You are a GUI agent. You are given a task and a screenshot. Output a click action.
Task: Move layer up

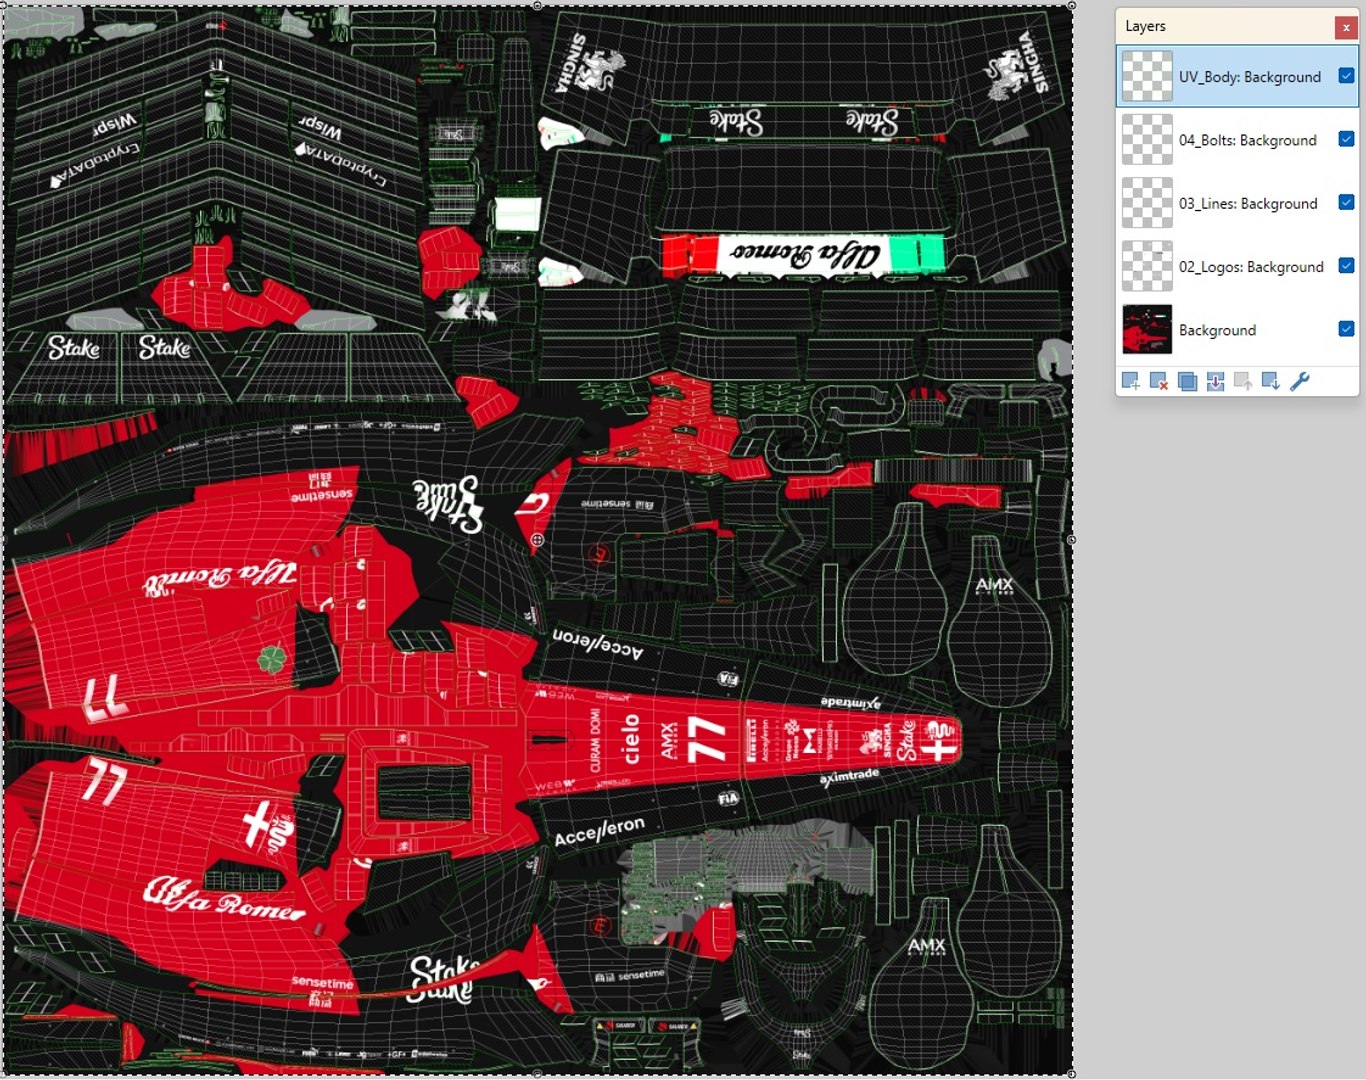[x=1243, y=381]
